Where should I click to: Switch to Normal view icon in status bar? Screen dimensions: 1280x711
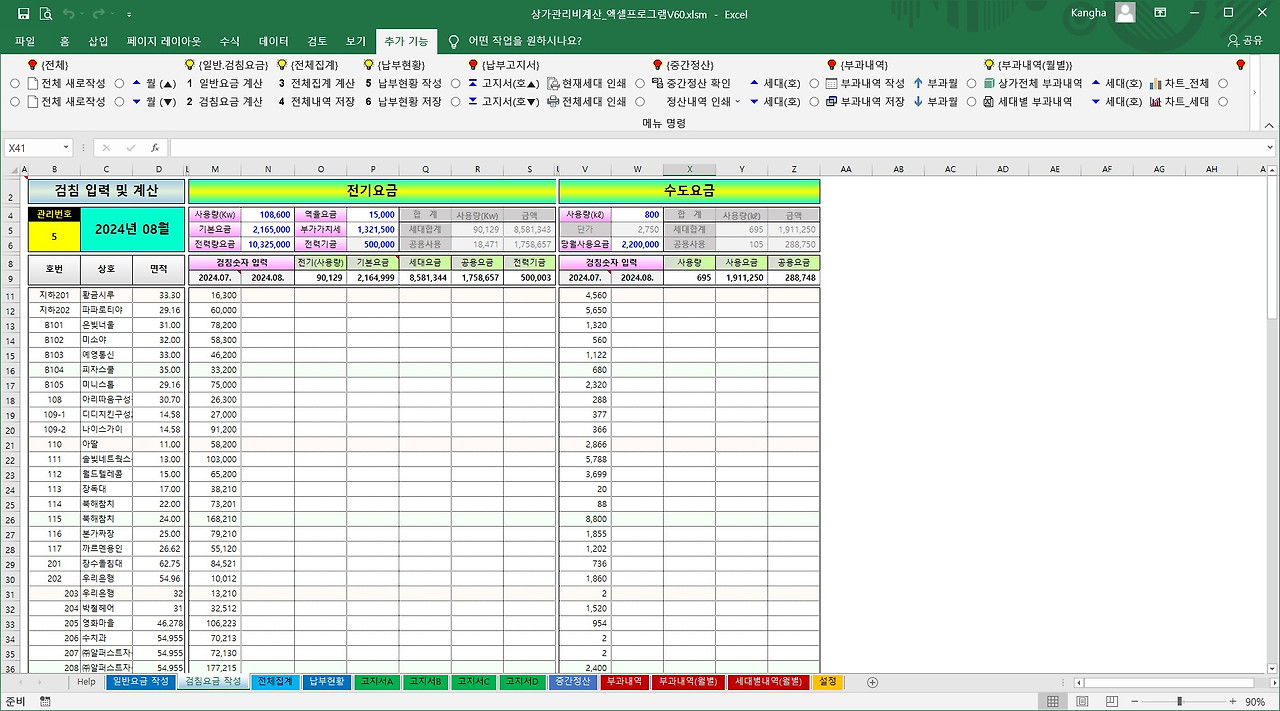tap(1052, 702)
